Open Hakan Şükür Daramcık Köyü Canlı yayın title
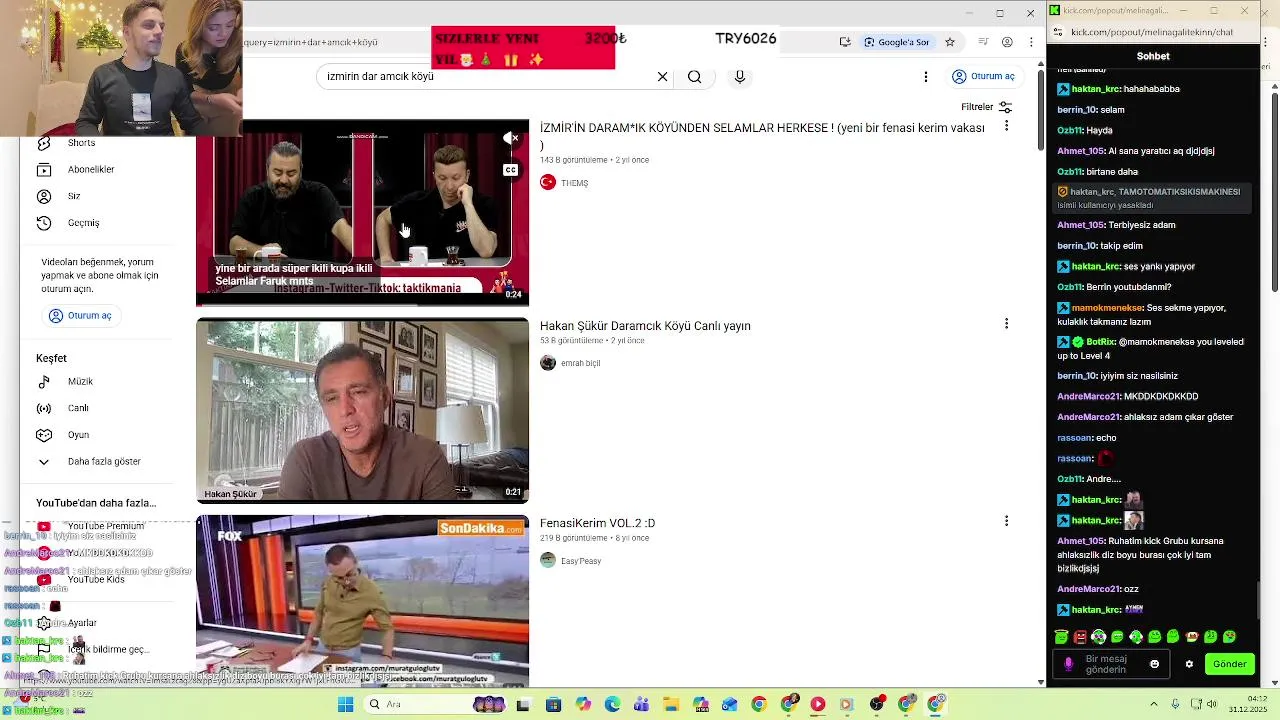This screenshot has height=720, width=1280. [x=645, y=326]
